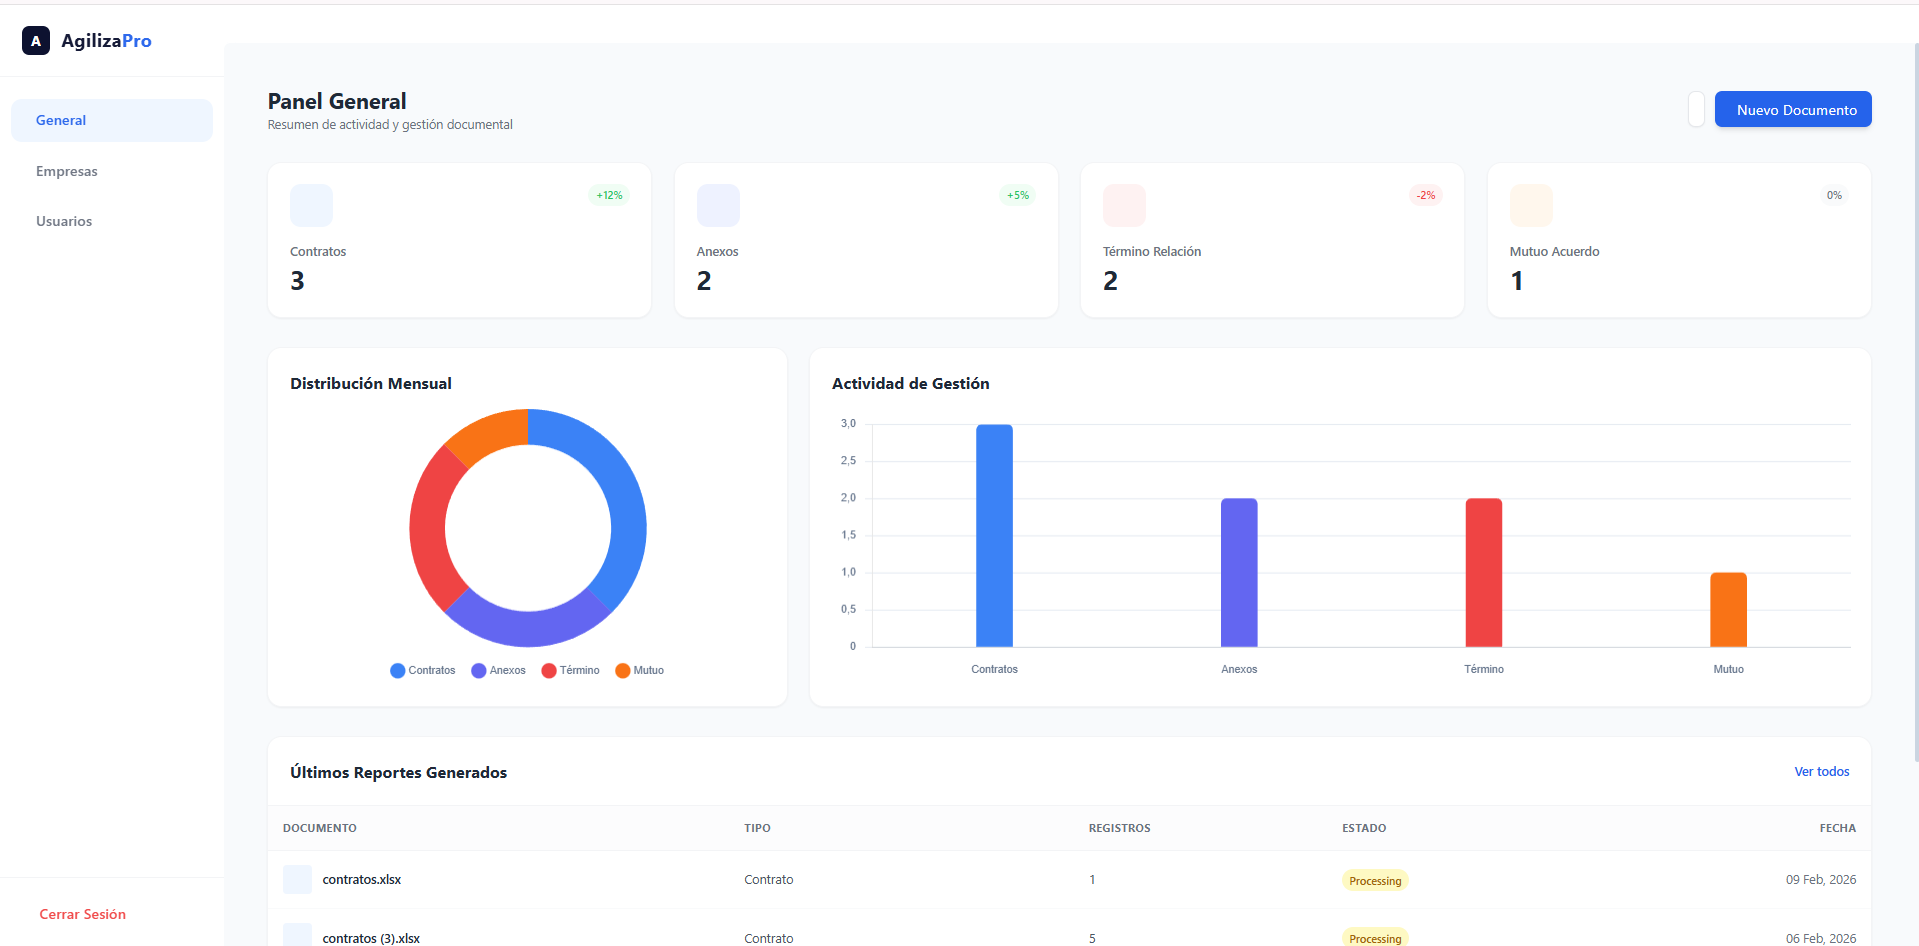Toggle the Mutuo legend entry
This screenshot has height=946, width=1919.
pos(639,670)
